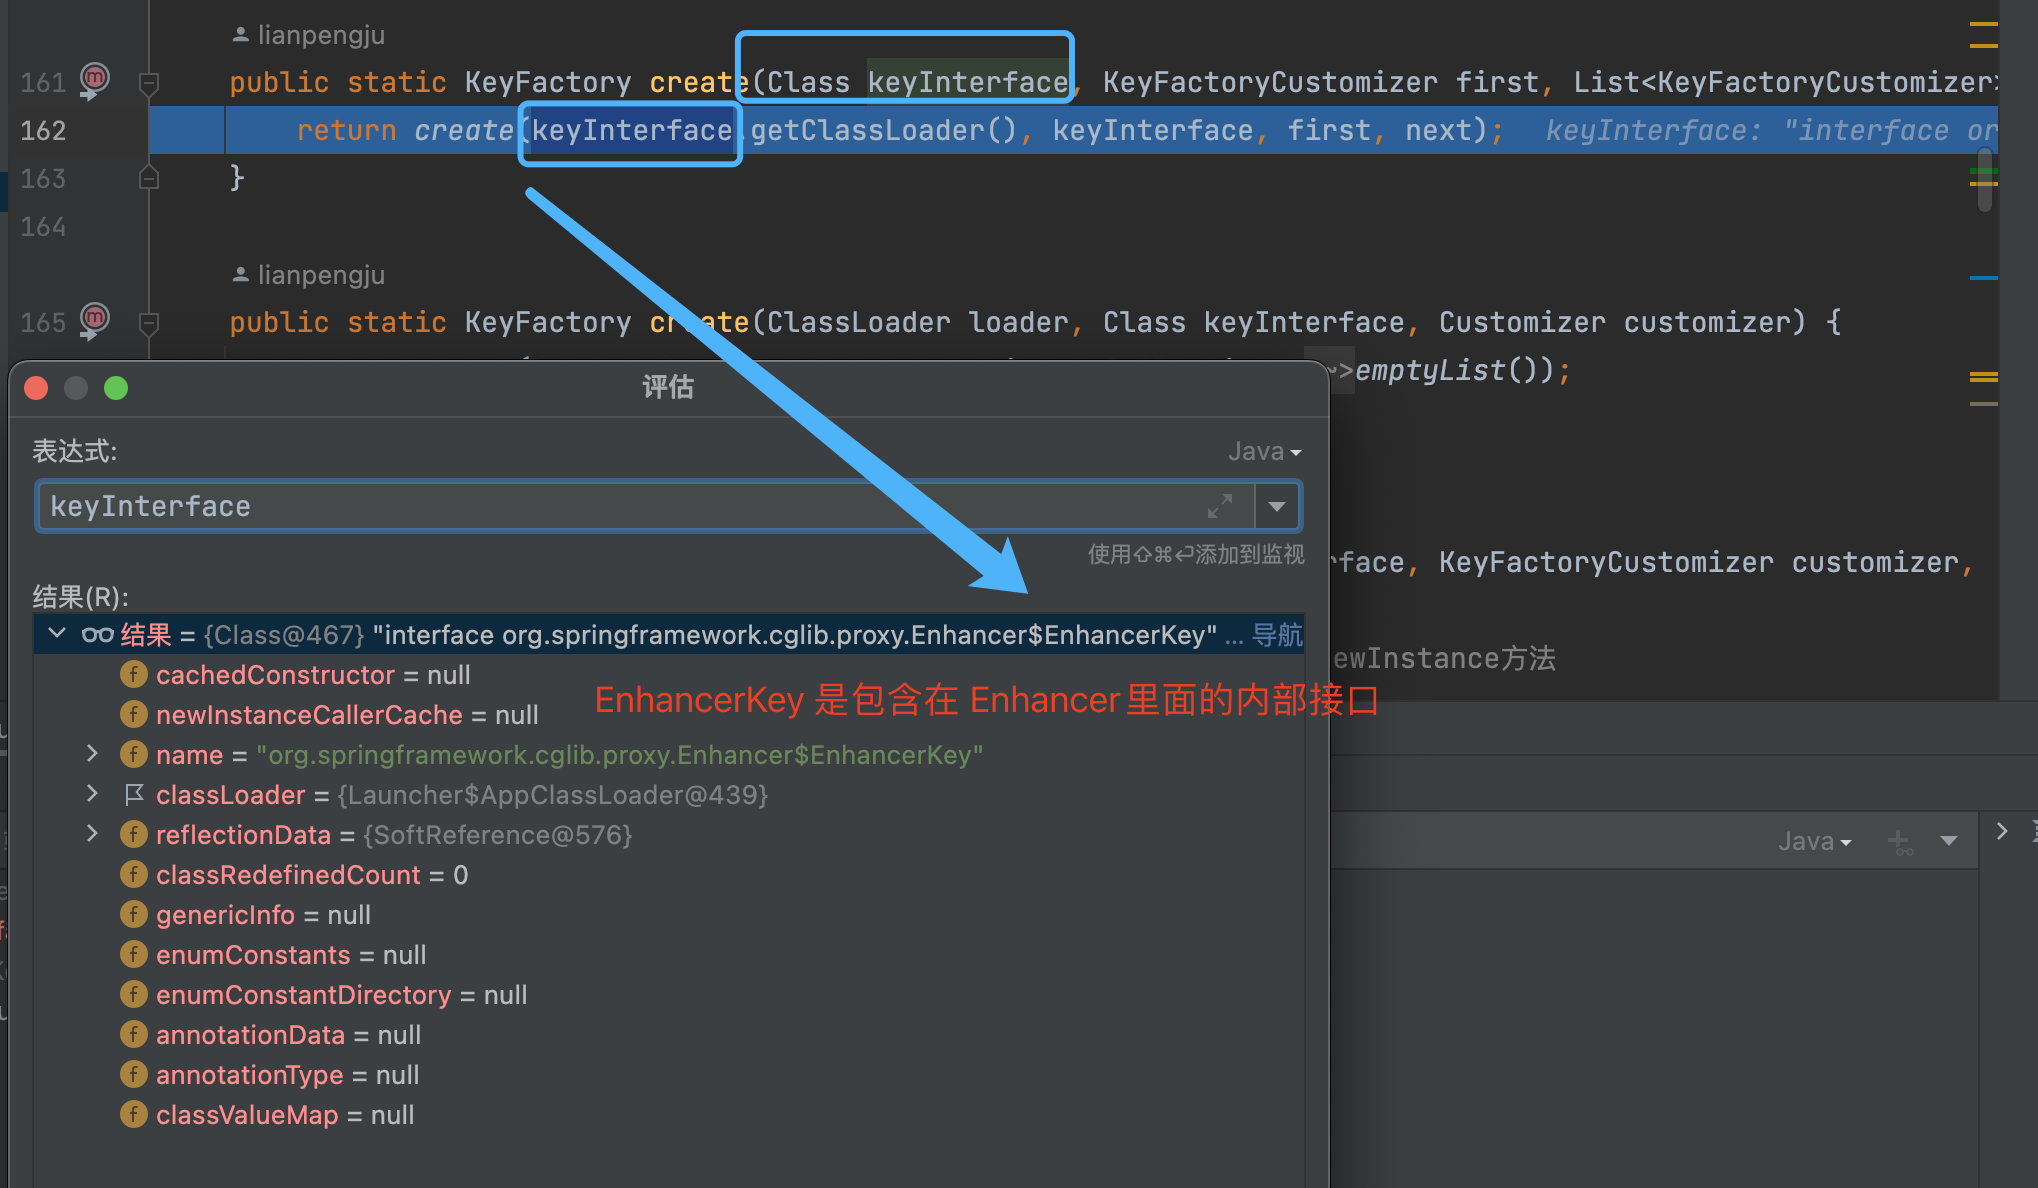Screen dimensions: 2038x1188
Task: Click field icon beside genericInfo
Action: coord(134,914)
